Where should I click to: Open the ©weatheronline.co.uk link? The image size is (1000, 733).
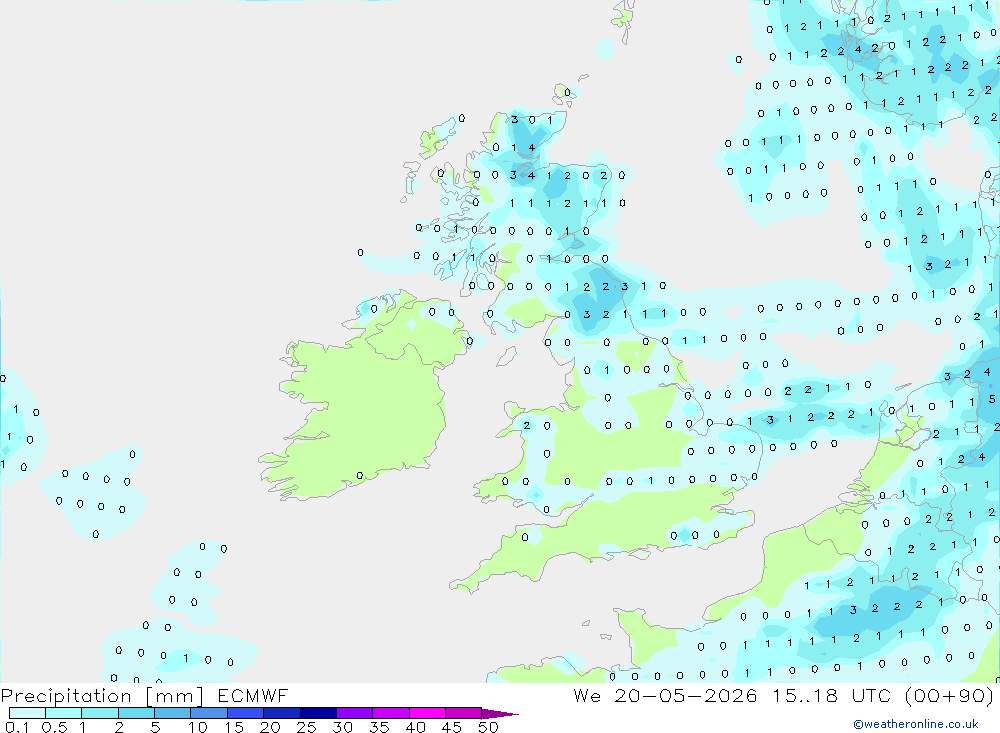click(x=916, y=724)
